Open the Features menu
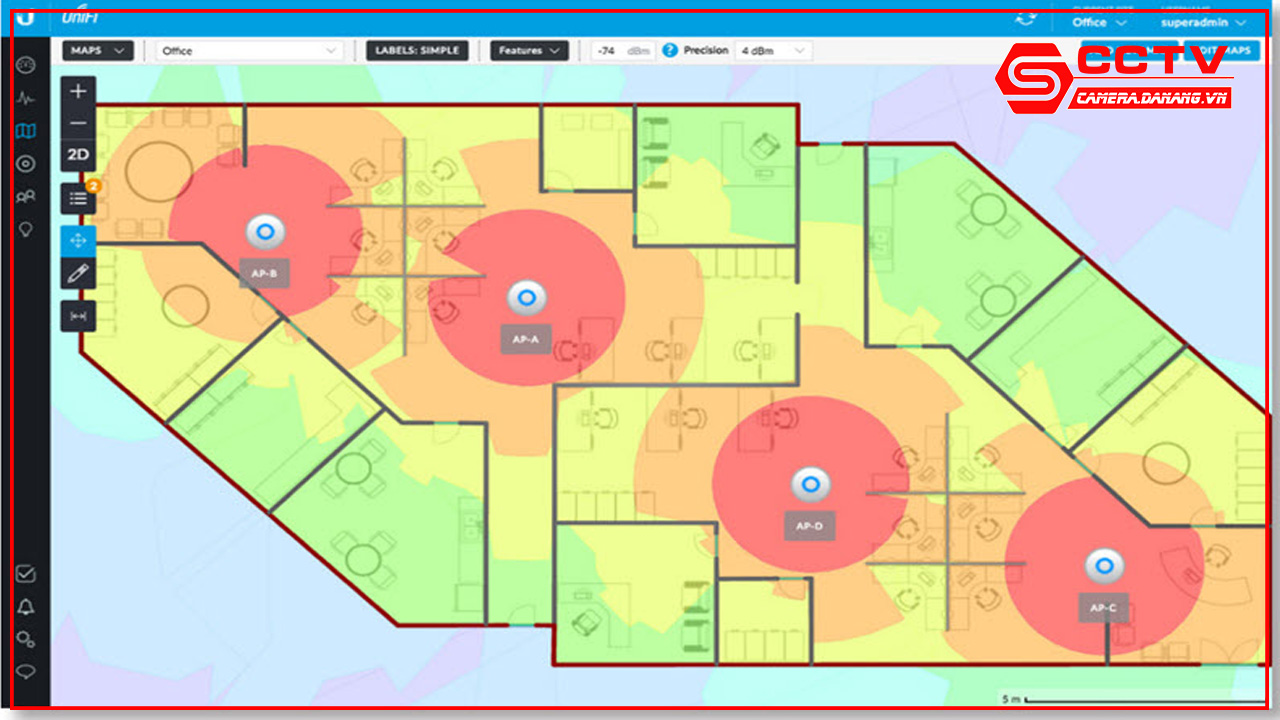Screen dimensions: 1280x720 [529, 50]
